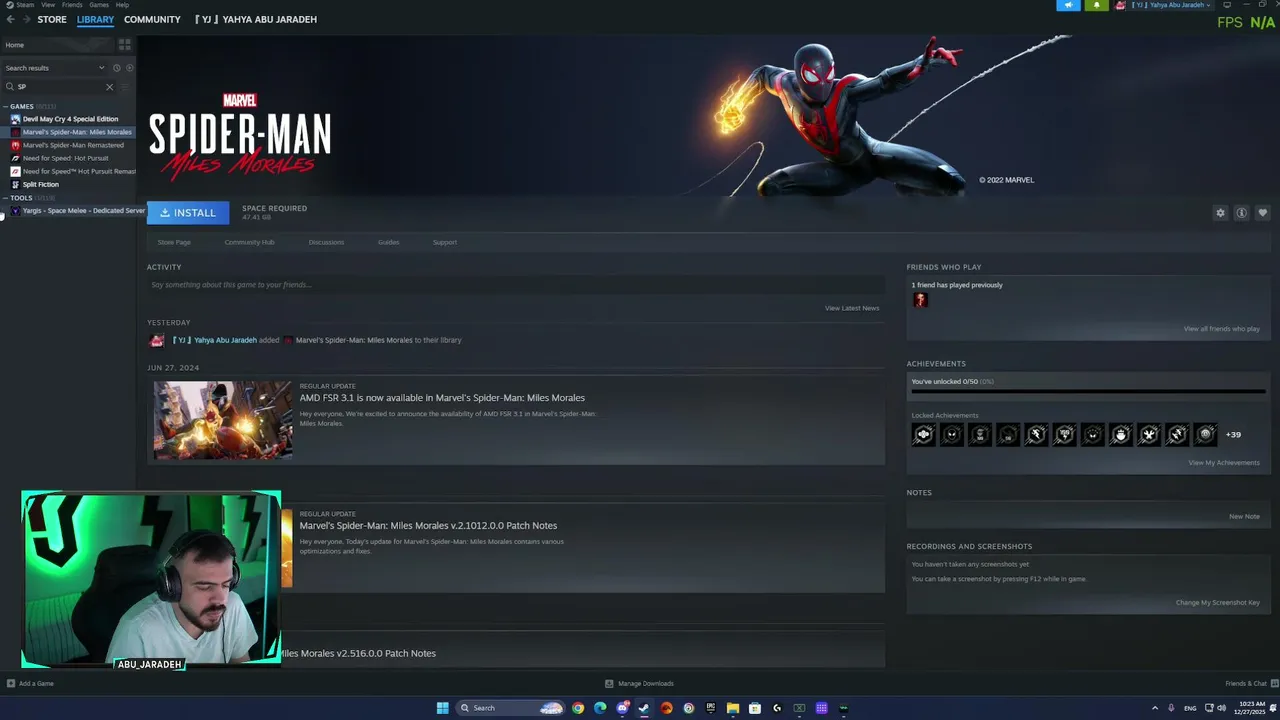Open the Friends menu
This screenshot has height=720, width=1280.
(x=72, y=5)
